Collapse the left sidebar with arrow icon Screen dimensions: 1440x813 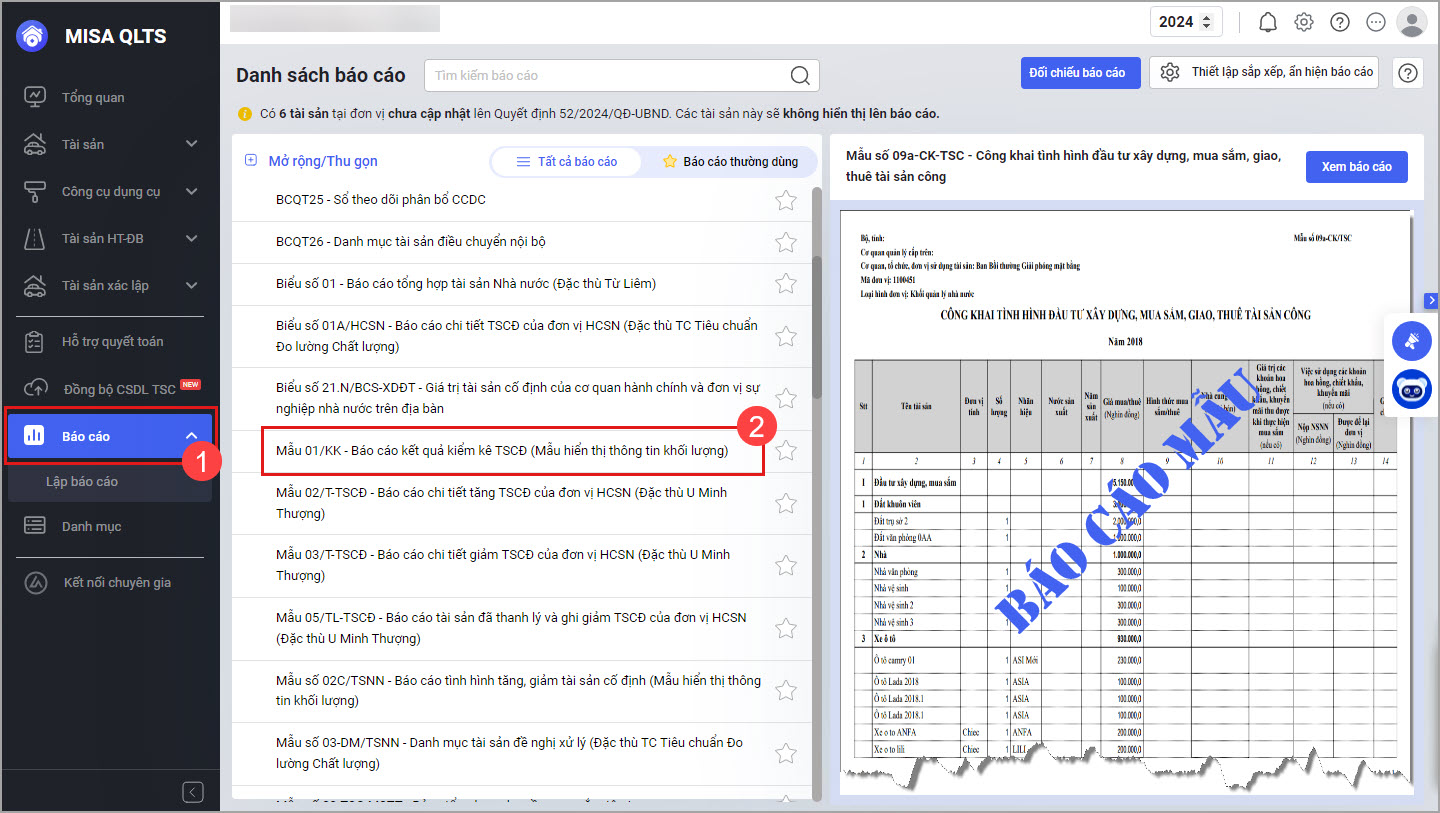coord(193,792)
